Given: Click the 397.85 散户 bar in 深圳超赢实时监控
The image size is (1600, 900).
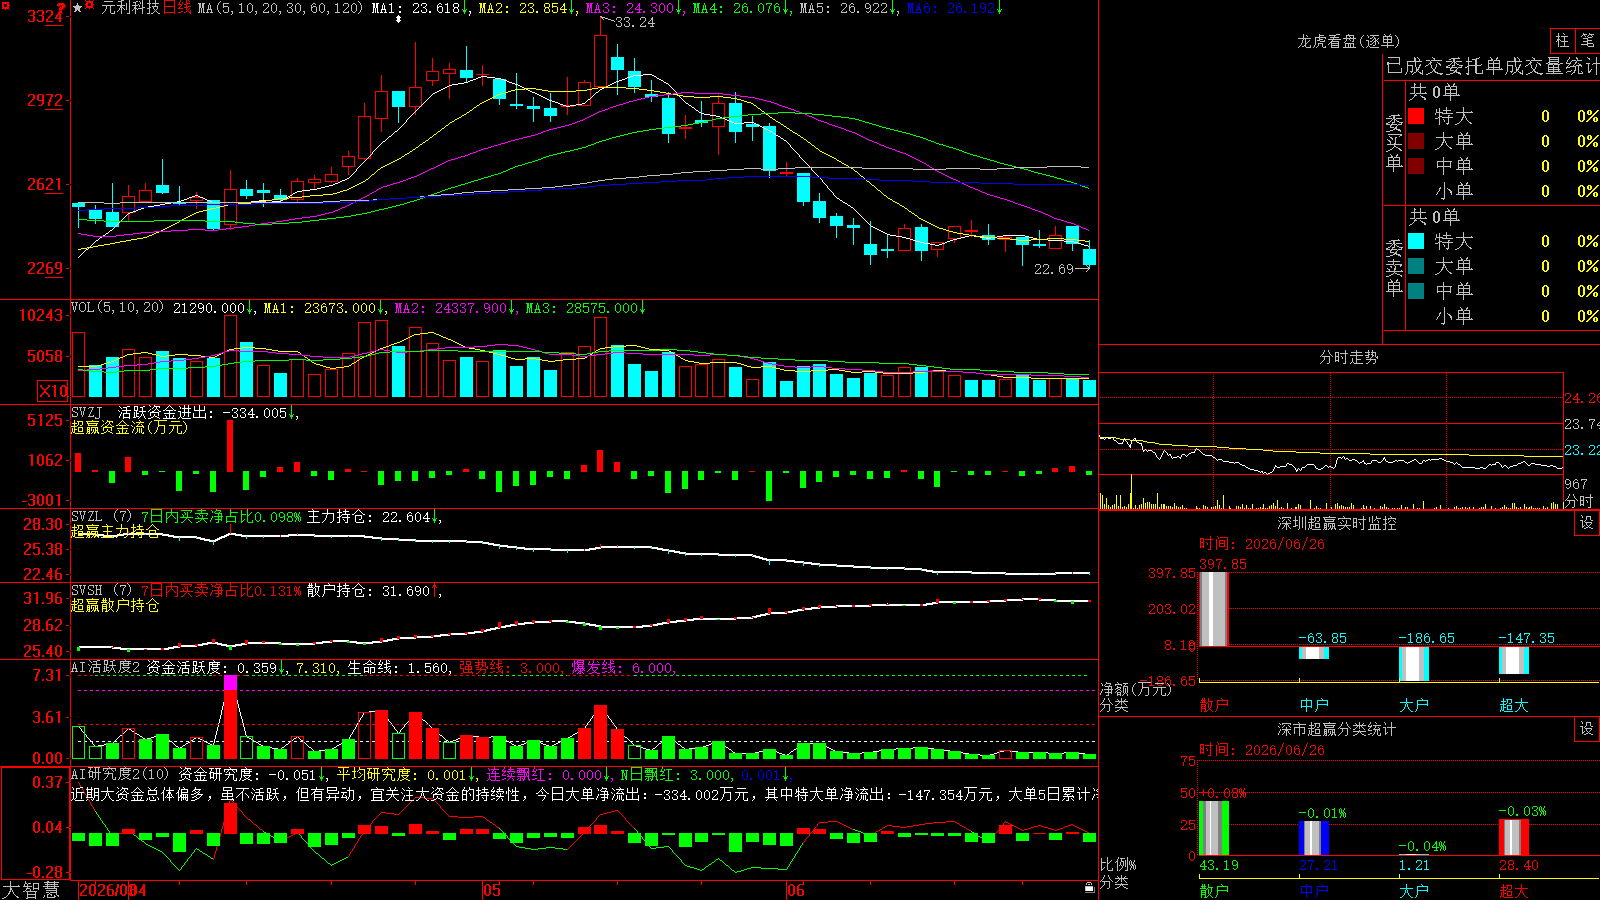Looking at the screenshot, I should point(1214,609).
